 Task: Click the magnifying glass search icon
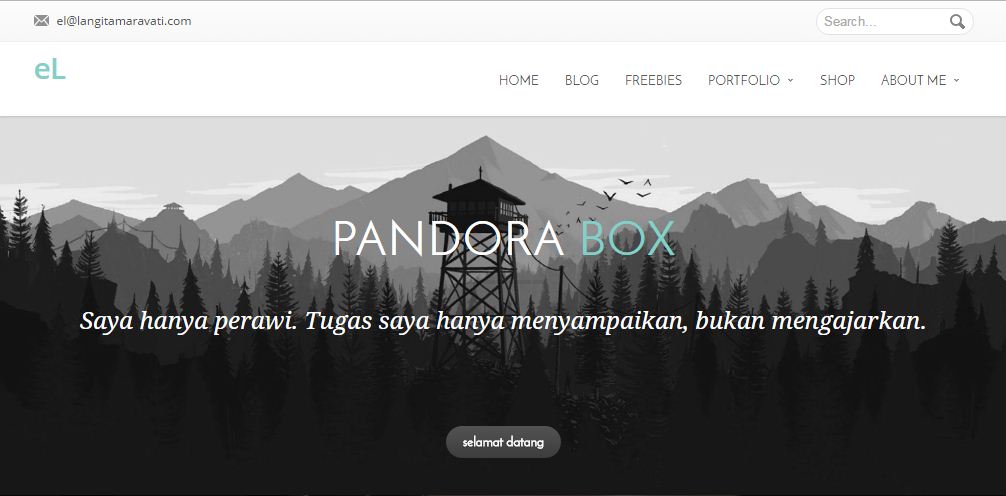pos(957,22)
